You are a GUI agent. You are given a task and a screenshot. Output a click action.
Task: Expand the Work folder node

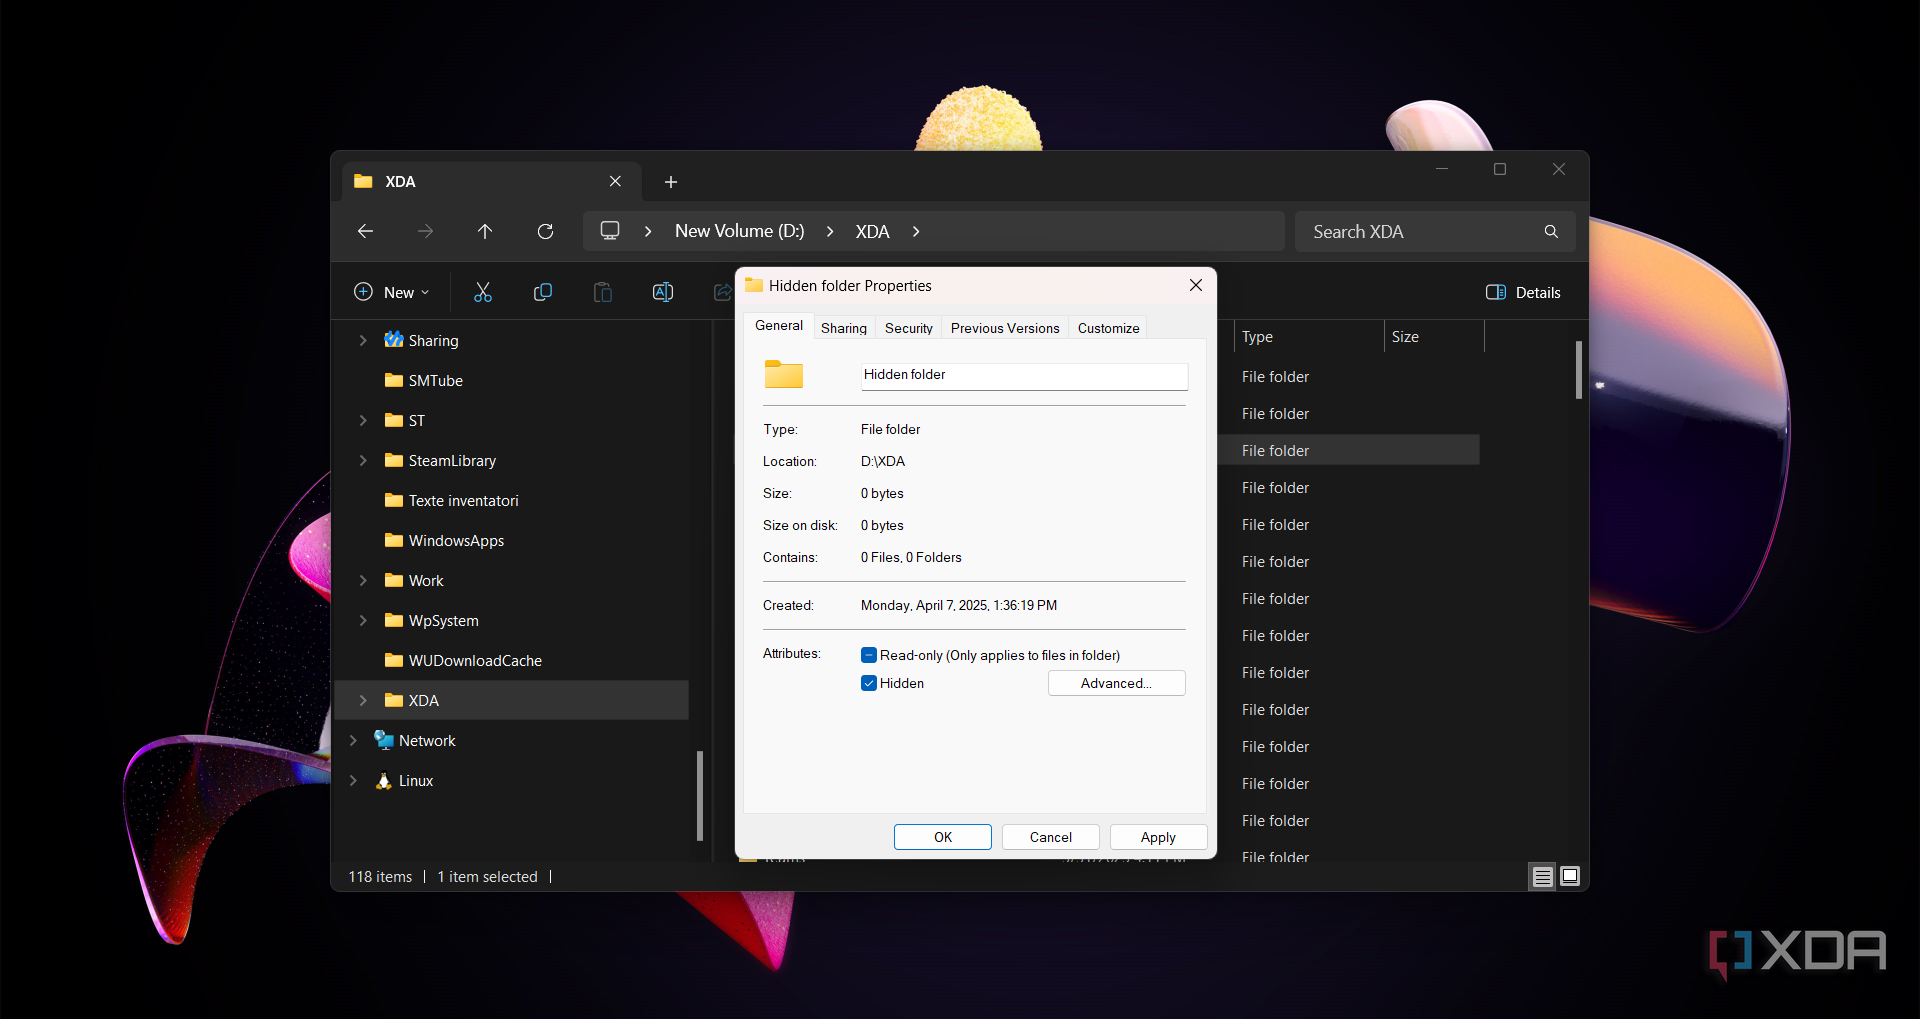click(x=363, y=580)
